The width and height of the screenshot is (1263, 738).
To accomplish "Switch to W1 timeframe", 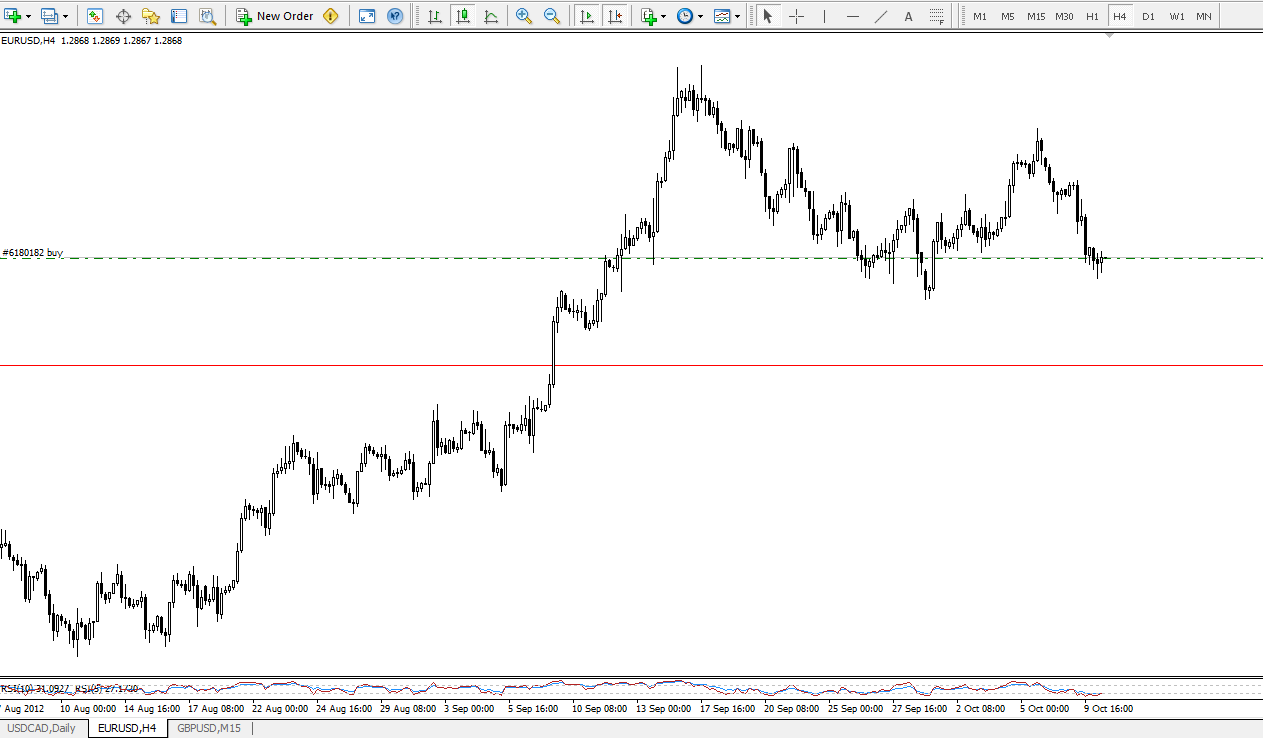I will pyautogui.click(x=1176, y=16).
